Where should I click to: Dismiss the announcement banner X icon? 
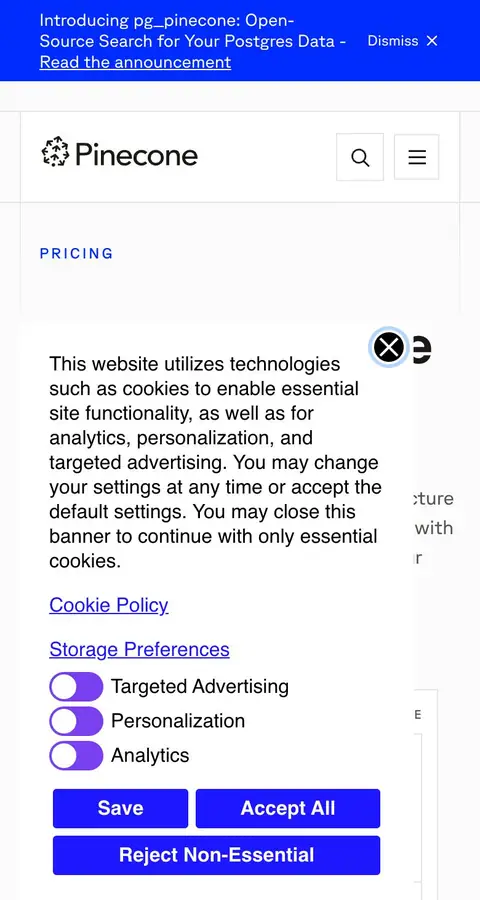[x=432, y=41]
